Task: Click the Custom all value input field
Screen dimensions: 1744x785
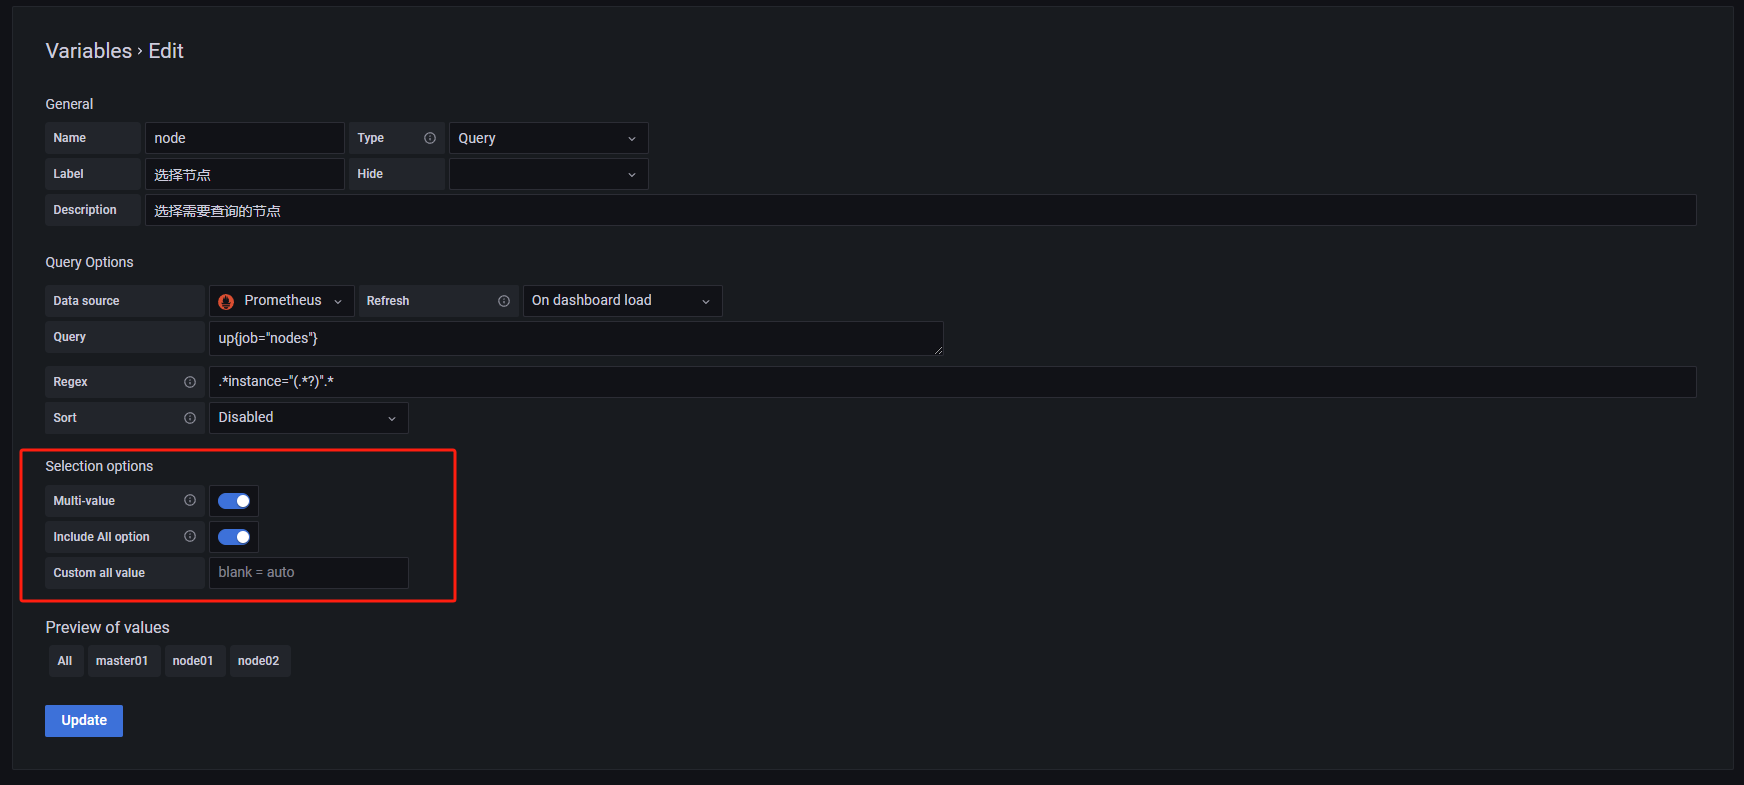Action: [x=308, y=573]
